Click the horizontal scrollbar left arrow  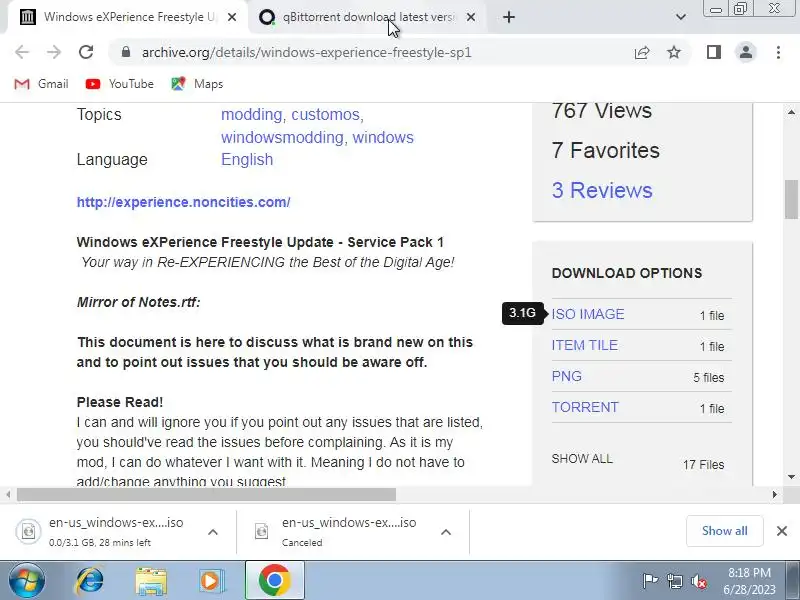(8, 494)
